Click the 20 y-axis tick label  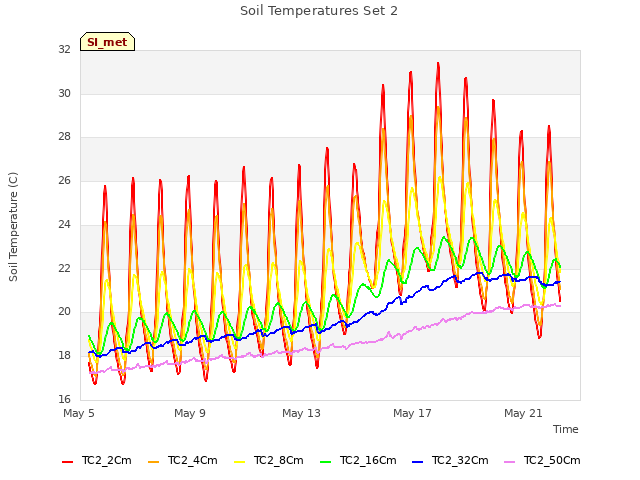(x=64, y=312)
